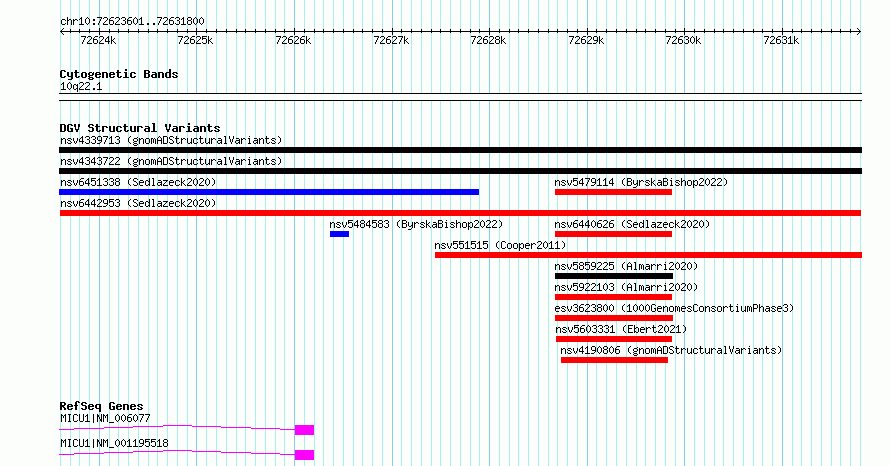This screenshot has width=890, height=466.
Task: Open the nsv6442953 (Sedlazeck2020) label
Action: tap(138, 203)
